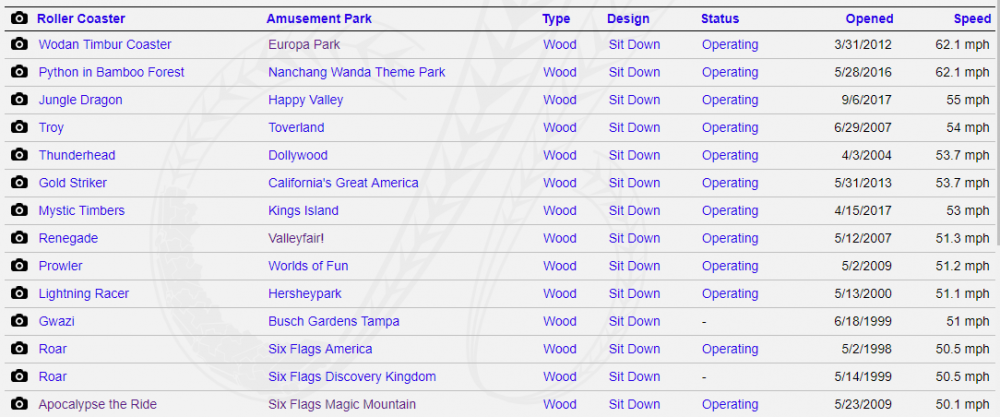The height and width of the screenshot is (417, 1000).
Task: Open Worlds of Fun park page
Action: (308, 266)
